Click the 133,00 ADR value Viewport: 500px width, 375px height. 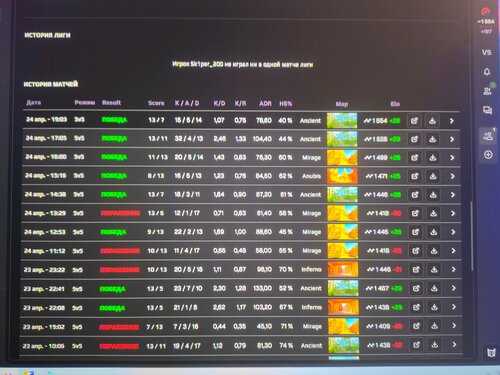262,288
